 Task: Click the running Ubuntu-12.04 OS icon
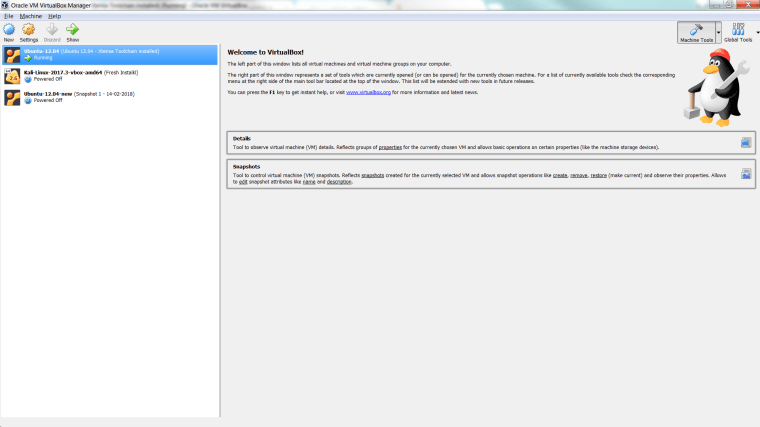(12, 55)
